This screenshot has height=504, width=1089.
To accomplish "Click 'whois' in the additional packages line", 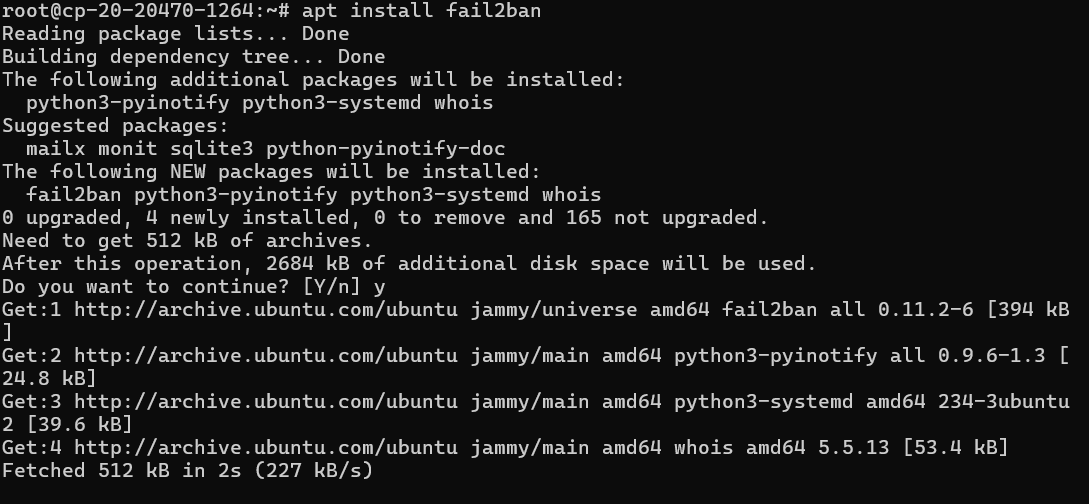I will tap(464, 103).
